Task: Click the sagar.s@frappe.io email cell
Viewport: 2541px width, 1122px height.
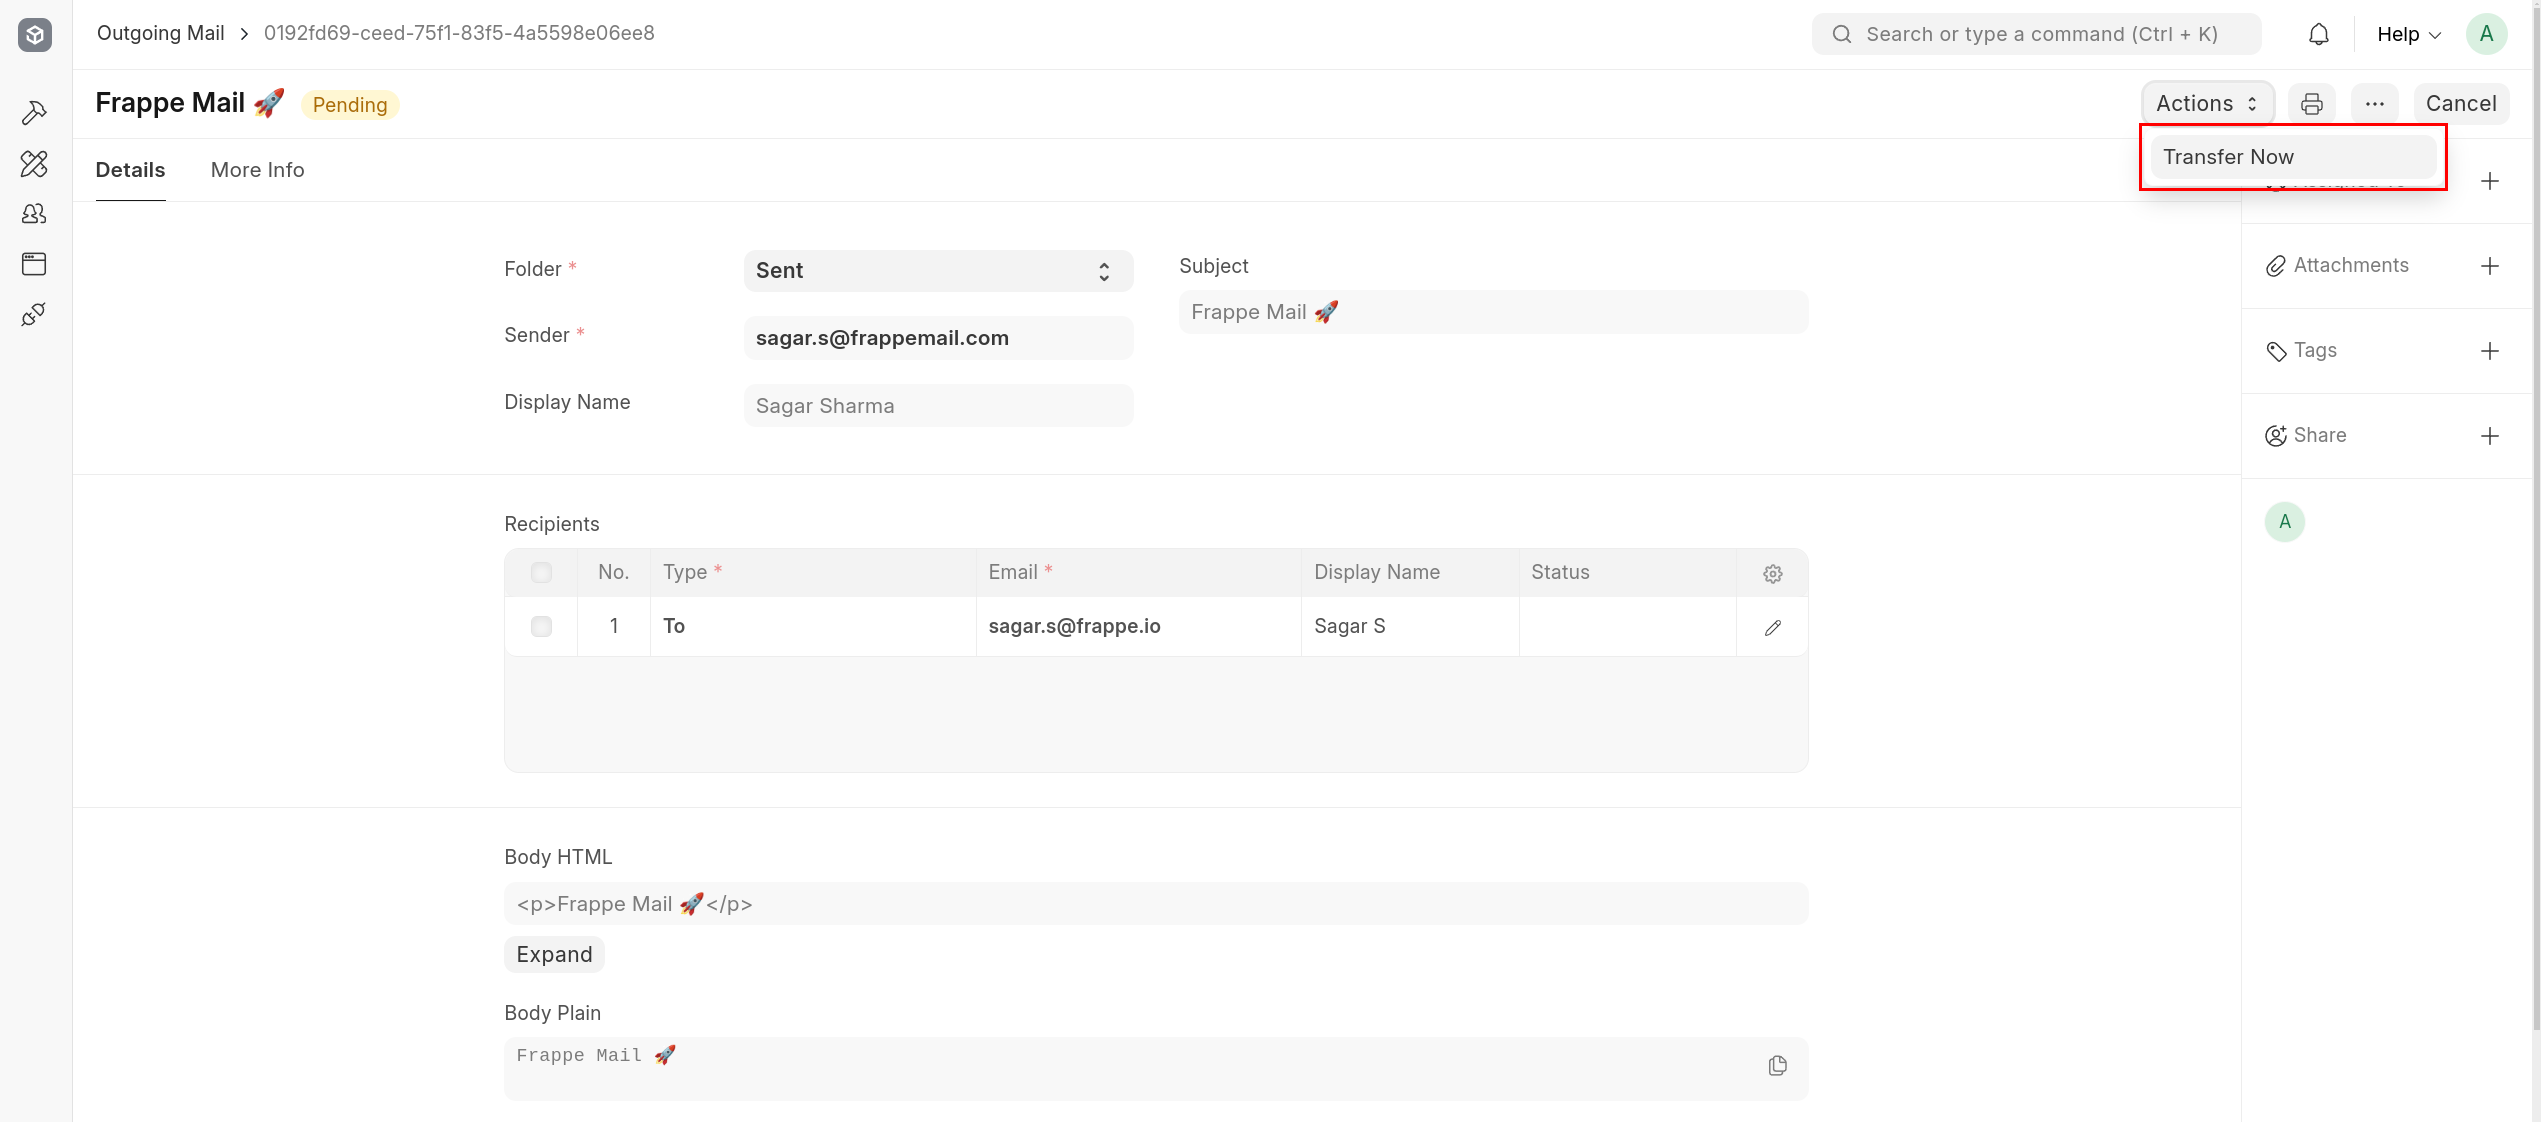Action: pyautogui.click(x=1138, y=627)
